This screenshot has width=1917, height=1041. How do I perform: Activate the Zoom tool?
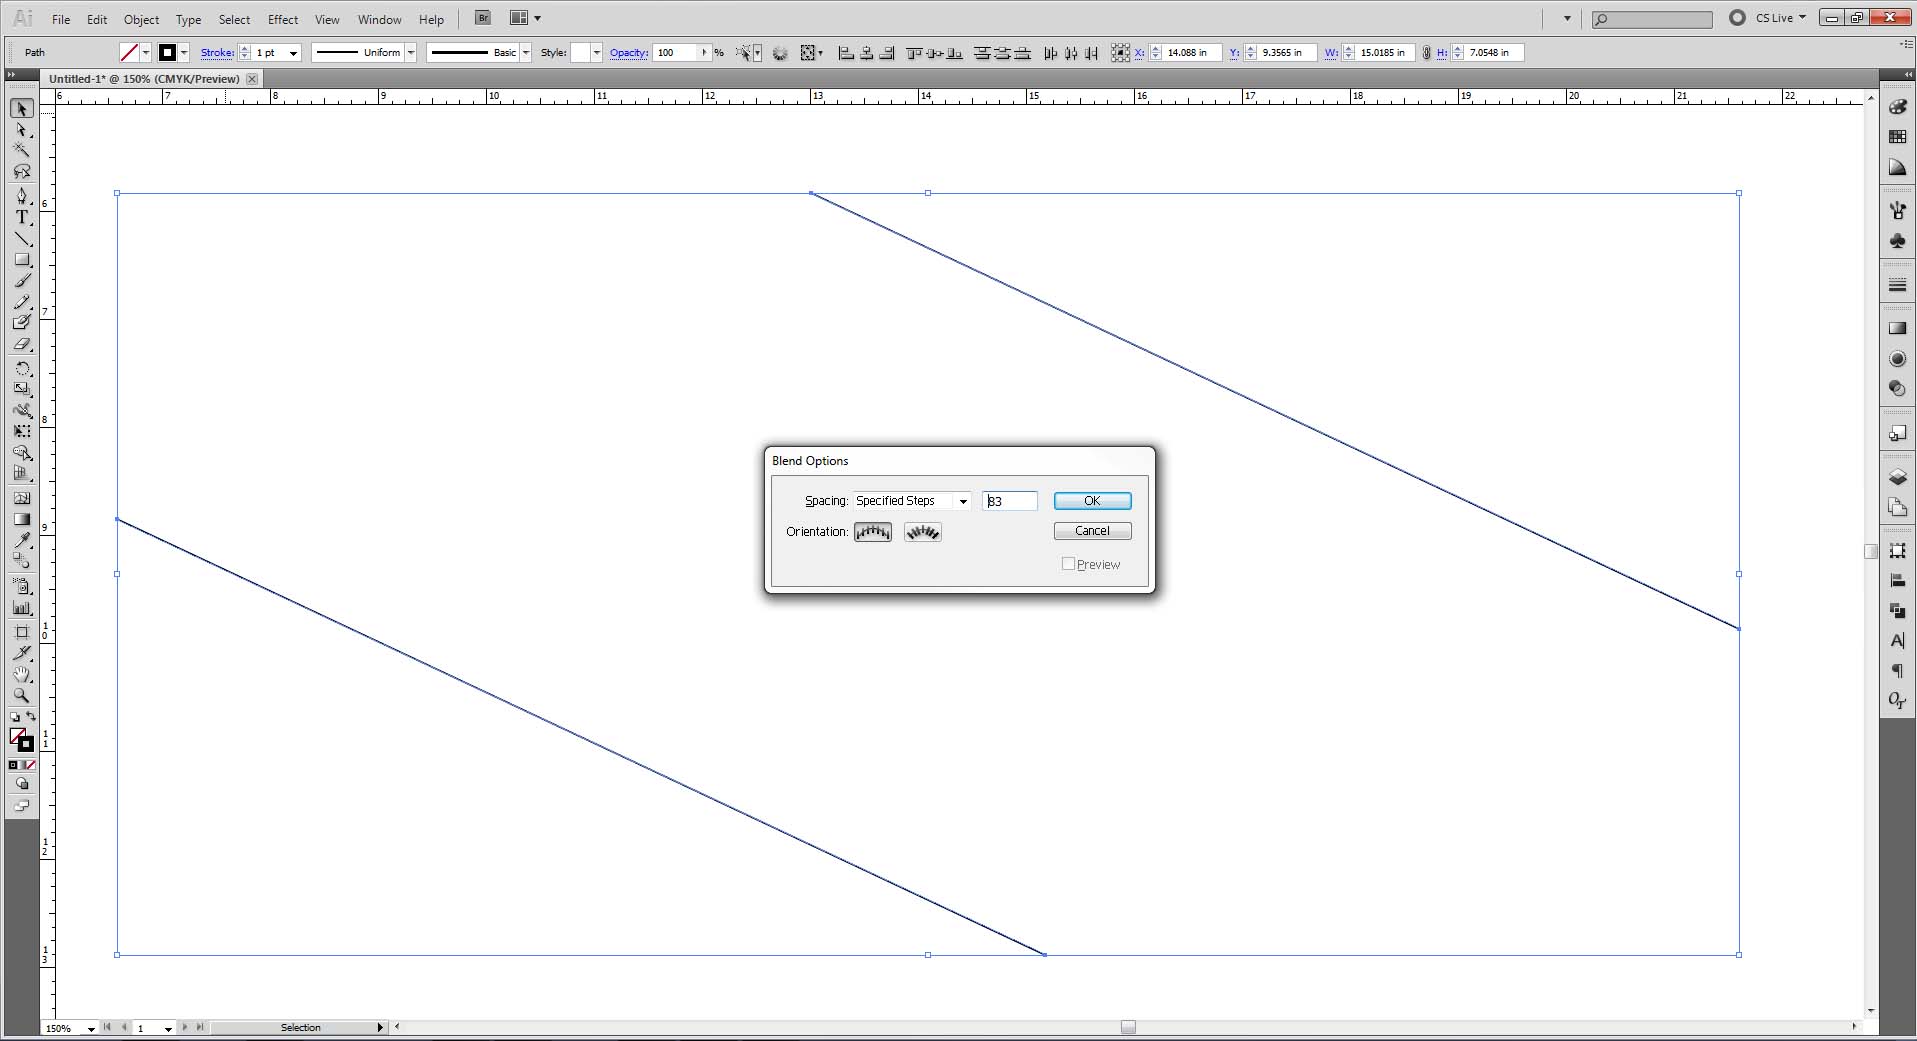[x=22, y=696]
